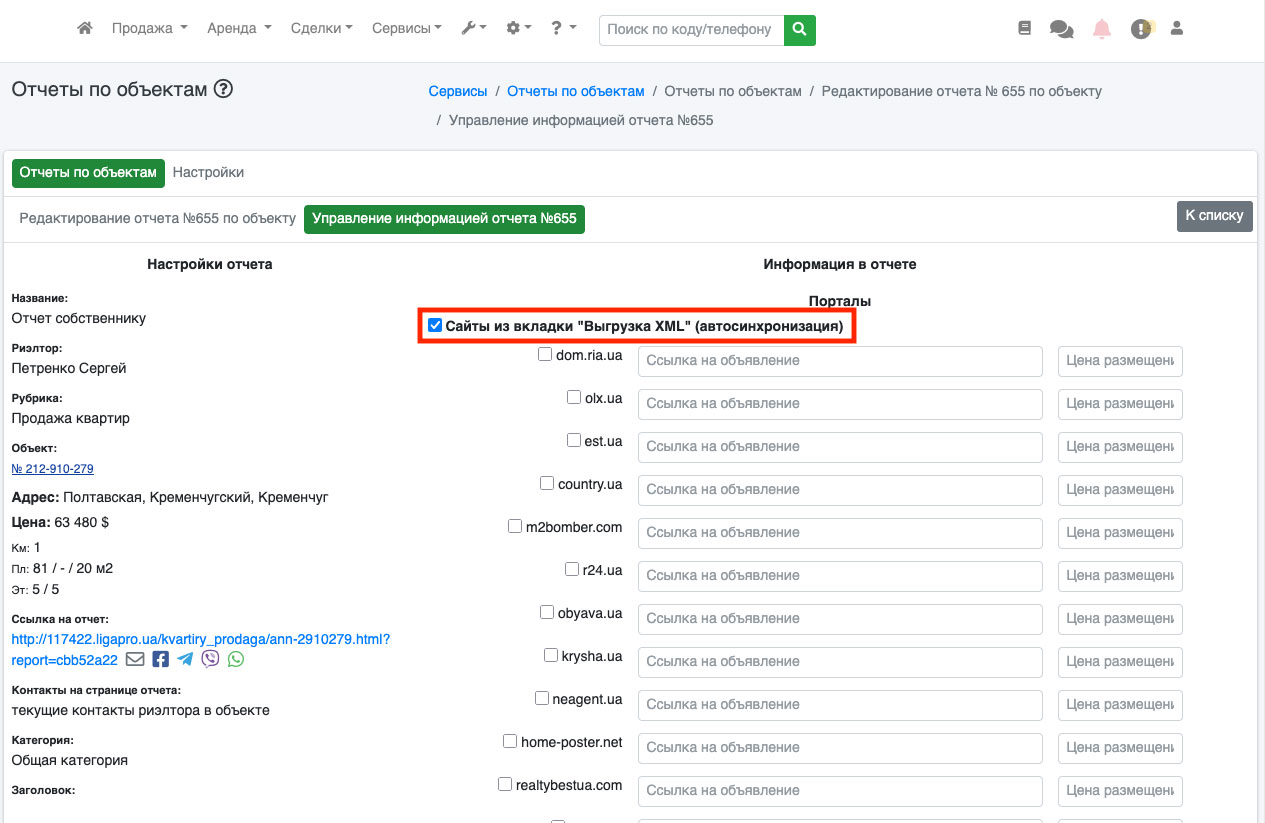Screen dimensions: 1265x823
Task: Share report link via Telegram icon
Action: click(x=185, y=659)
